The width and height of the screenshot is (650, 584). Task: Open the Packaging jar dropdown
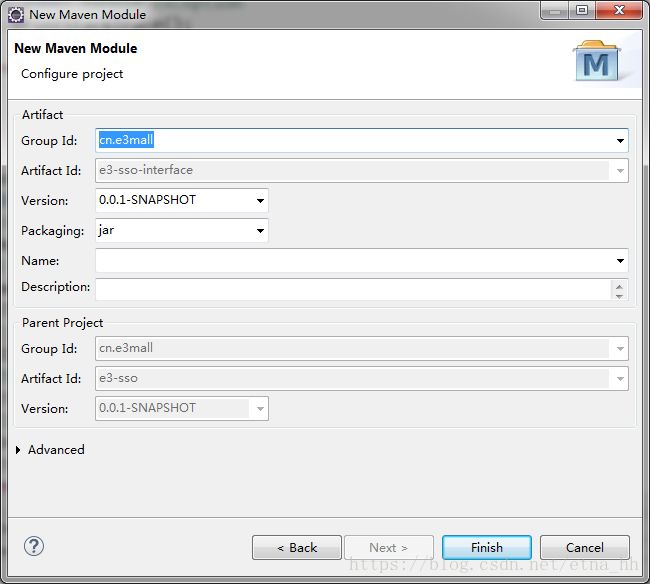pyautogui.click(x=260, y=231)
